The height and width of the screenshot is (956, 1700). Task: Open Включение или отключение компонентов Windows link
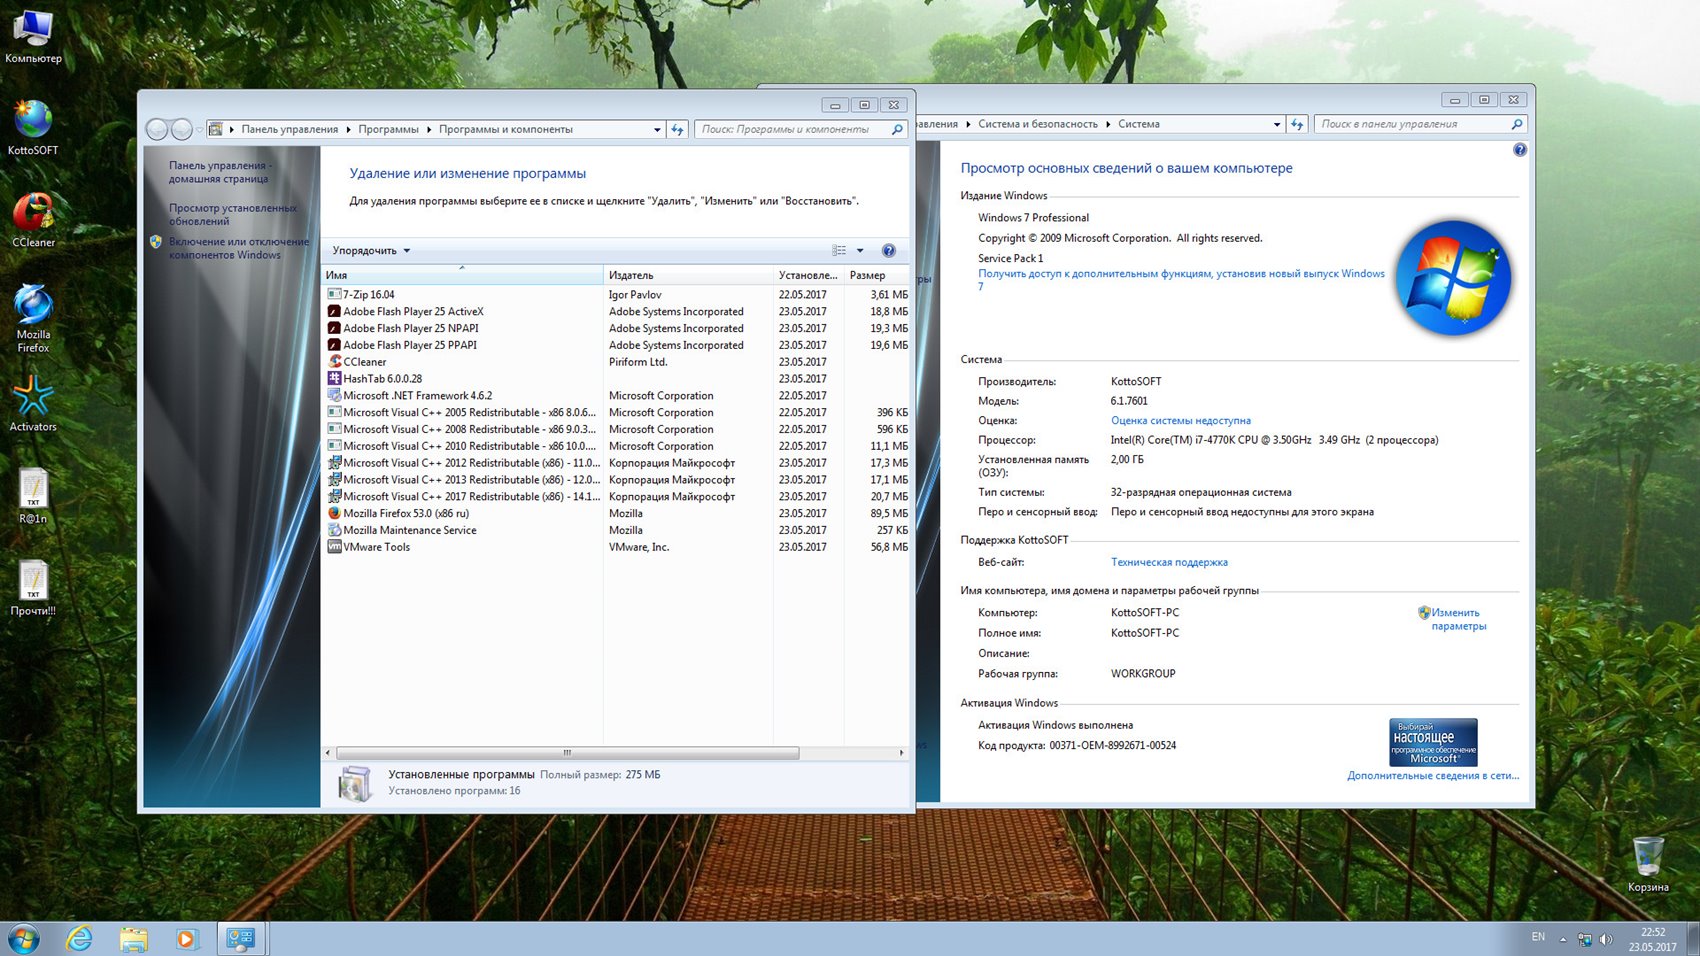238,248
